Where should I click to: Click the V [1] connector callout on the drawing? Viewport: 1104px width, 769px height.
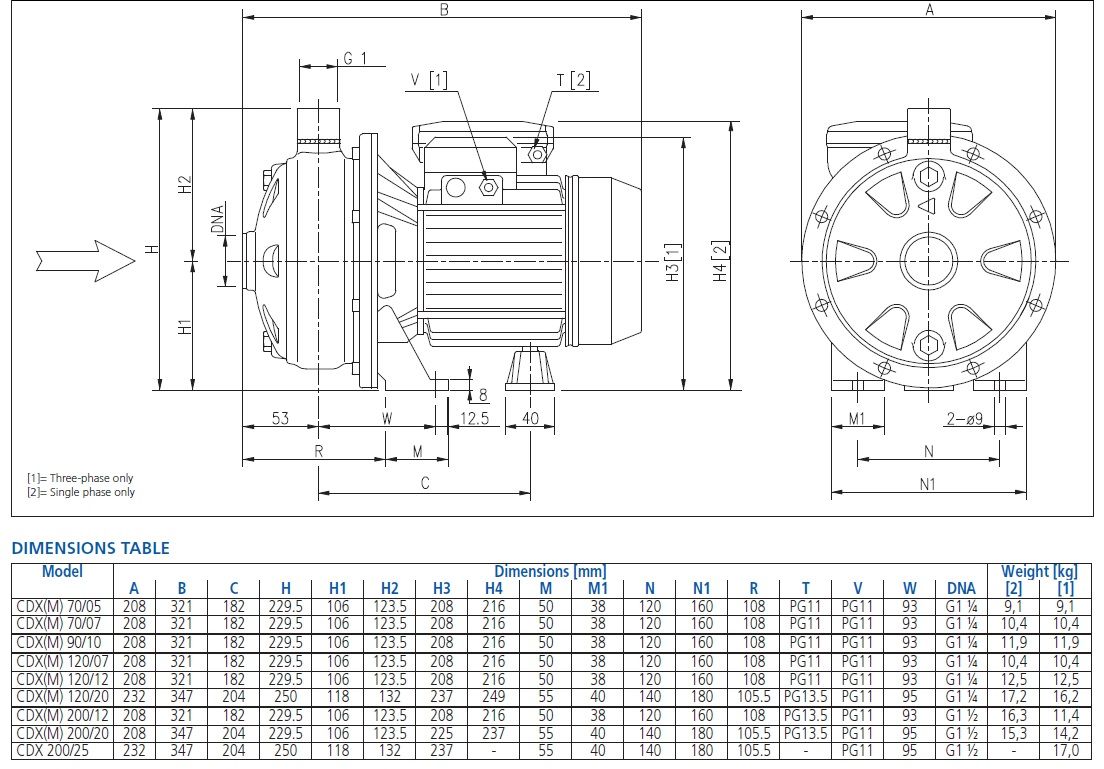427,79
